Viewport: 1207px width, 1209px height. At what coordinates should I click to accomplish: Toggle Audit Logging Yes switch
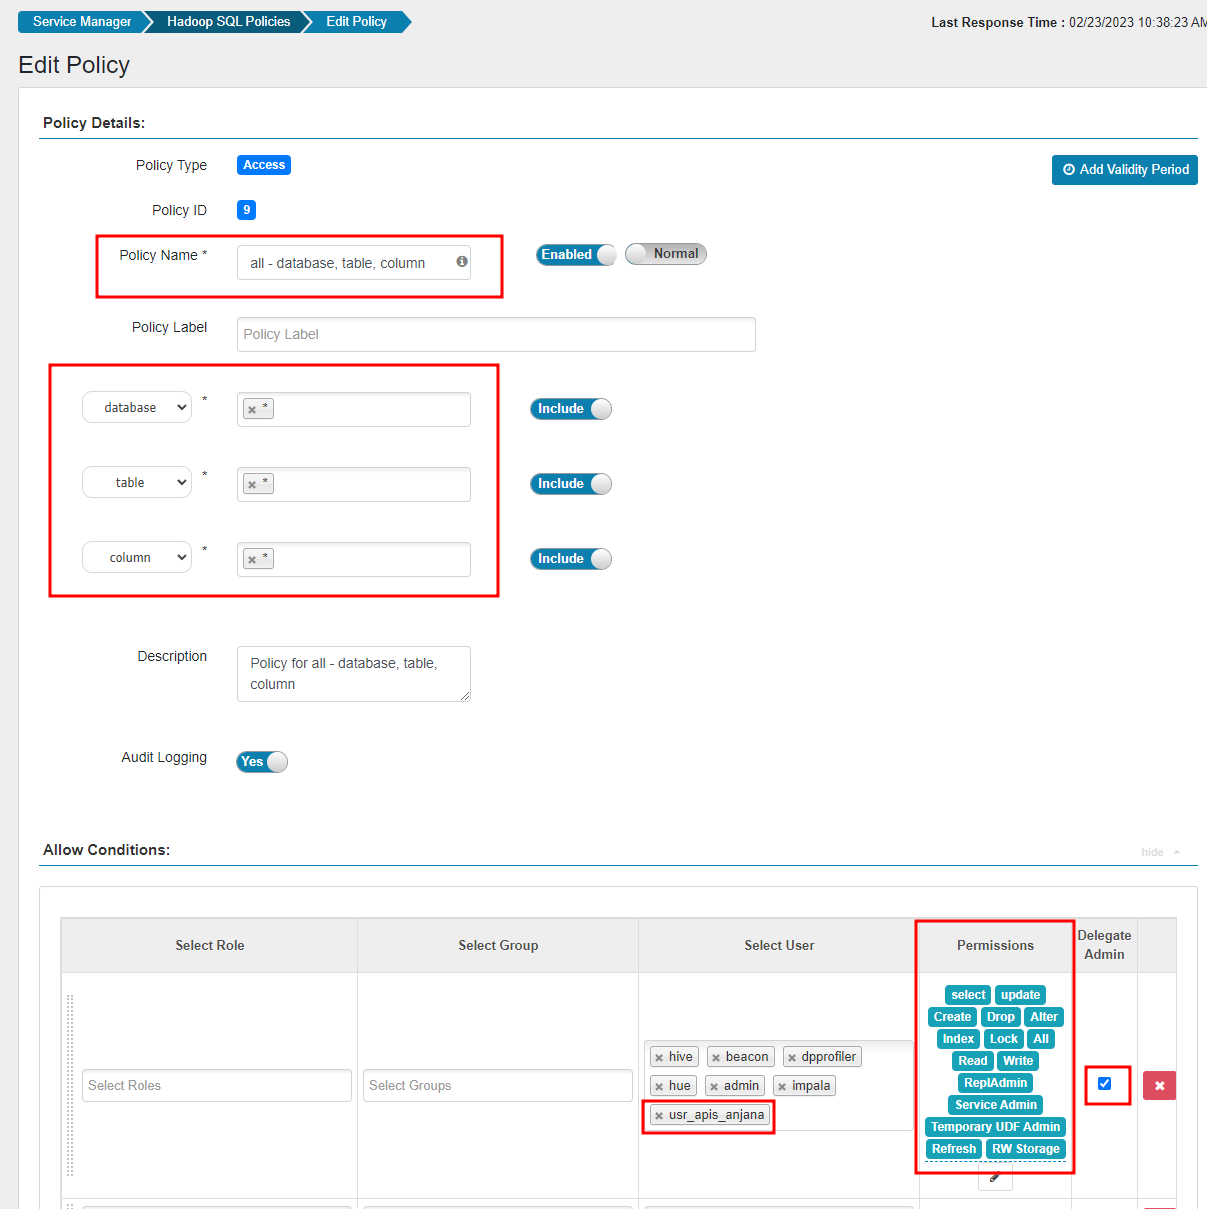262,762
